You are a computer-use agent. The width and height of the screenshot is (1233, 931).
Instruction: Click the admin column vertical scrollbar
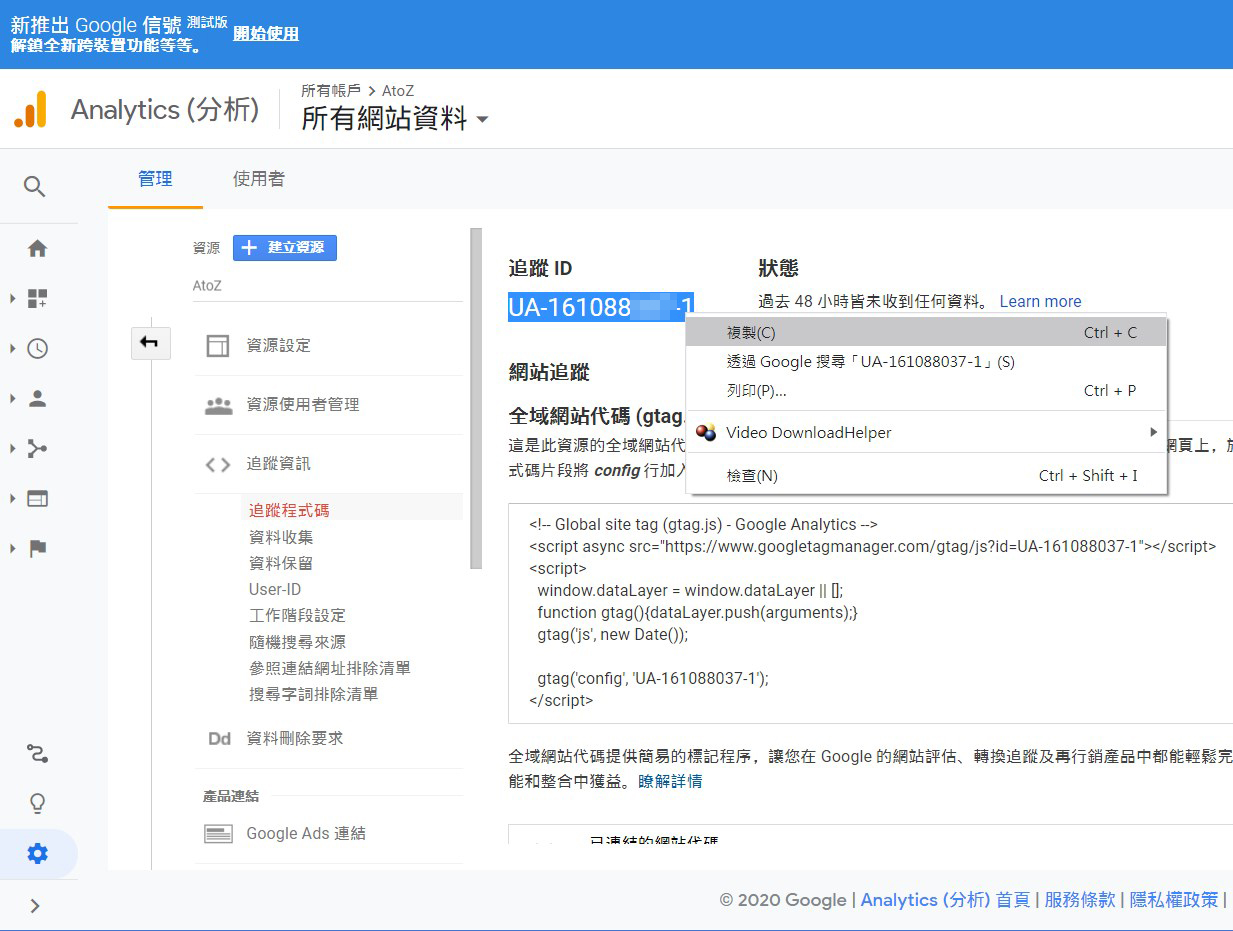pyautogui.click(x=476, y=400)
